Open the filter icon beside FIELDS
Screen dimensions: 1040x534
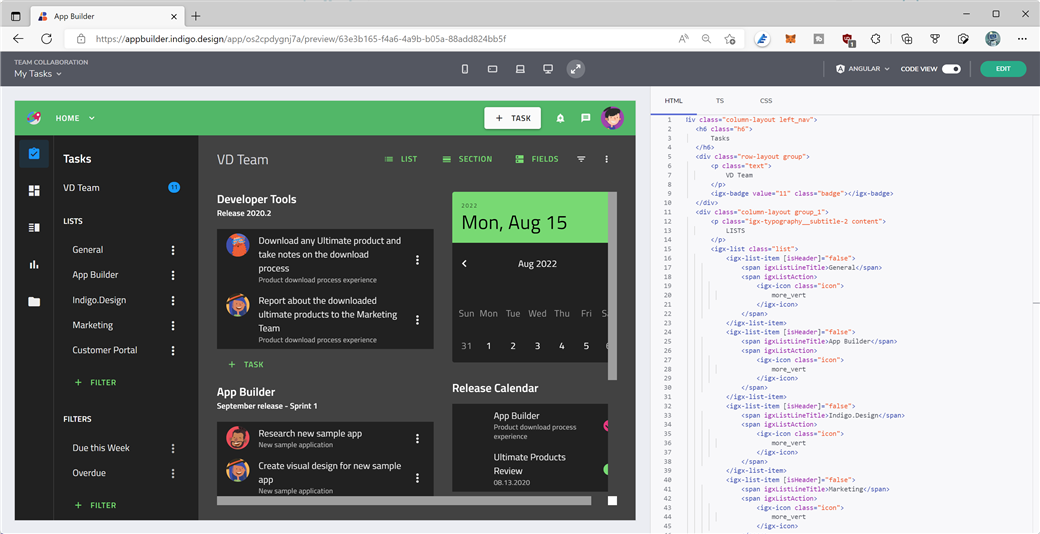pos(581,159)
